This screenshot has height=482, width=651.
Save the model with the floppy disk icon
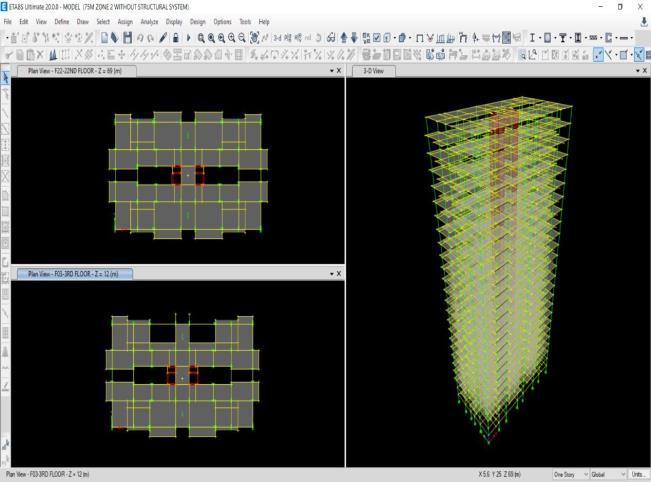coord(127,38)
